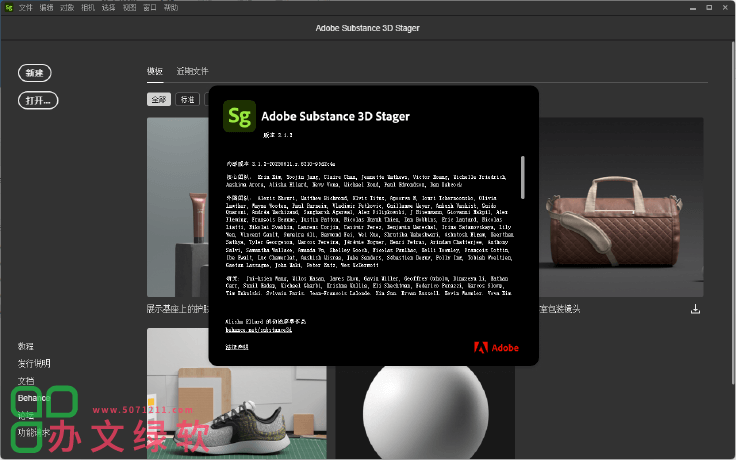This screenshot has height=461, width=736.
Task: Open the 教程 link in the sidebar
Action: click(x=26, y=346)
